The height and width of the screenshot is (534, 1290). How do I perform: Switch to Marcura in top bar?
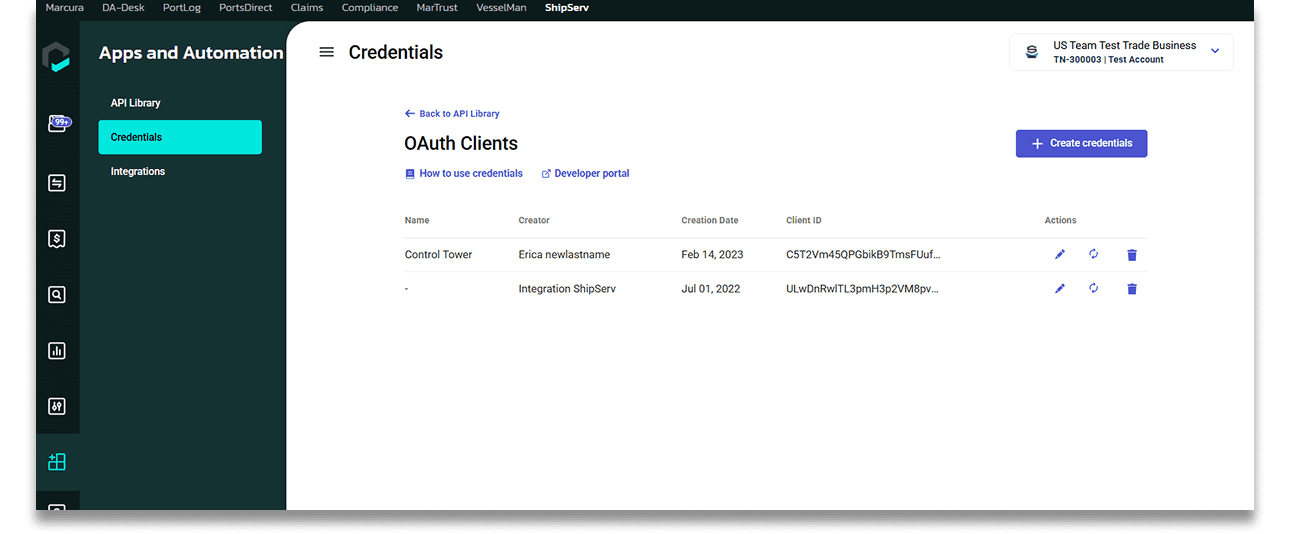[x=65, y=8]
